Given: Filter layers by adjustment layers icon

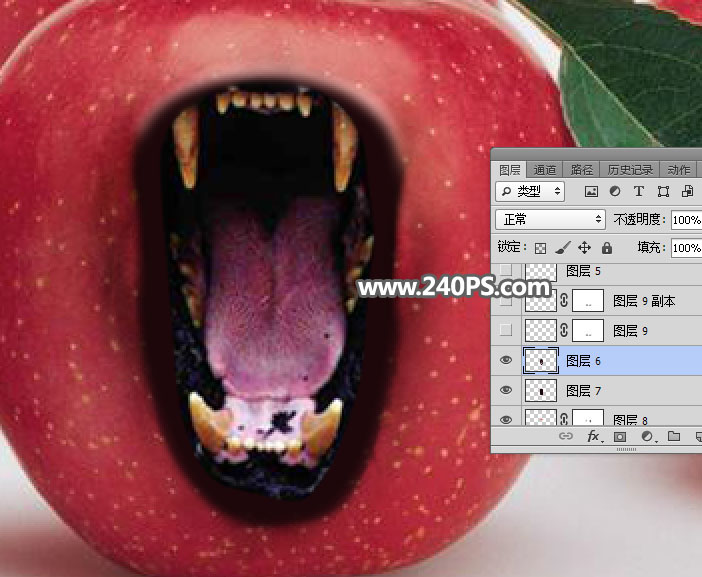Looking at the screenshot, I should click(x=615, y=192).
